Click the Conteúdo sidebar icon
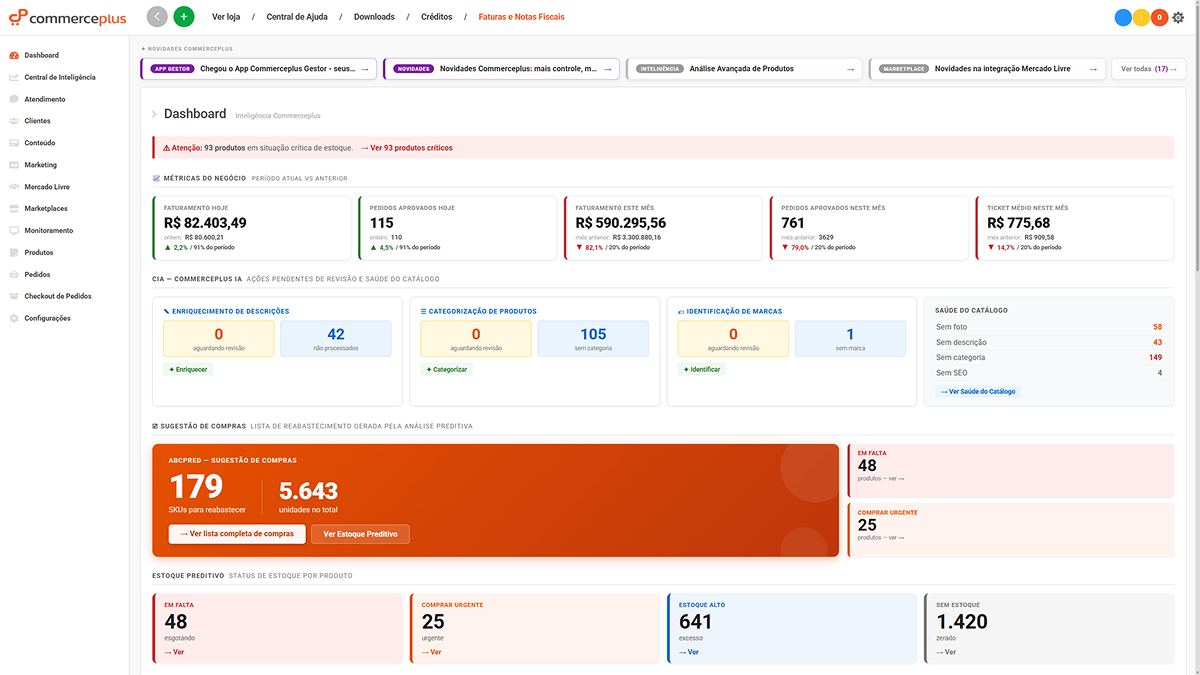The width and height of the screenshot is (1200, 675). click(x=14, y=143)
